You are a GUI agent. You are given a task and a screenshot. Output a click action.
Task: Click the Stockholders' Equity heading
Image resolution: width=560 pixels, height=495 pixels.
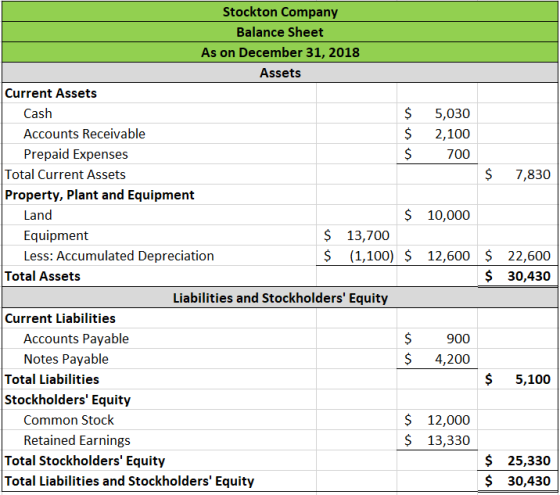tap(68, 400)
